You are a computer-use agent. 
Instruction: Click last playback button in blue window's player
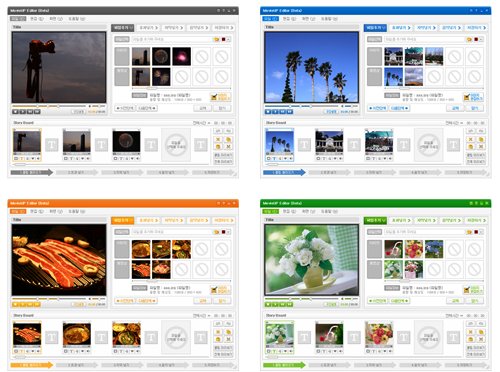pyautogui.click(x=290, y=112)
